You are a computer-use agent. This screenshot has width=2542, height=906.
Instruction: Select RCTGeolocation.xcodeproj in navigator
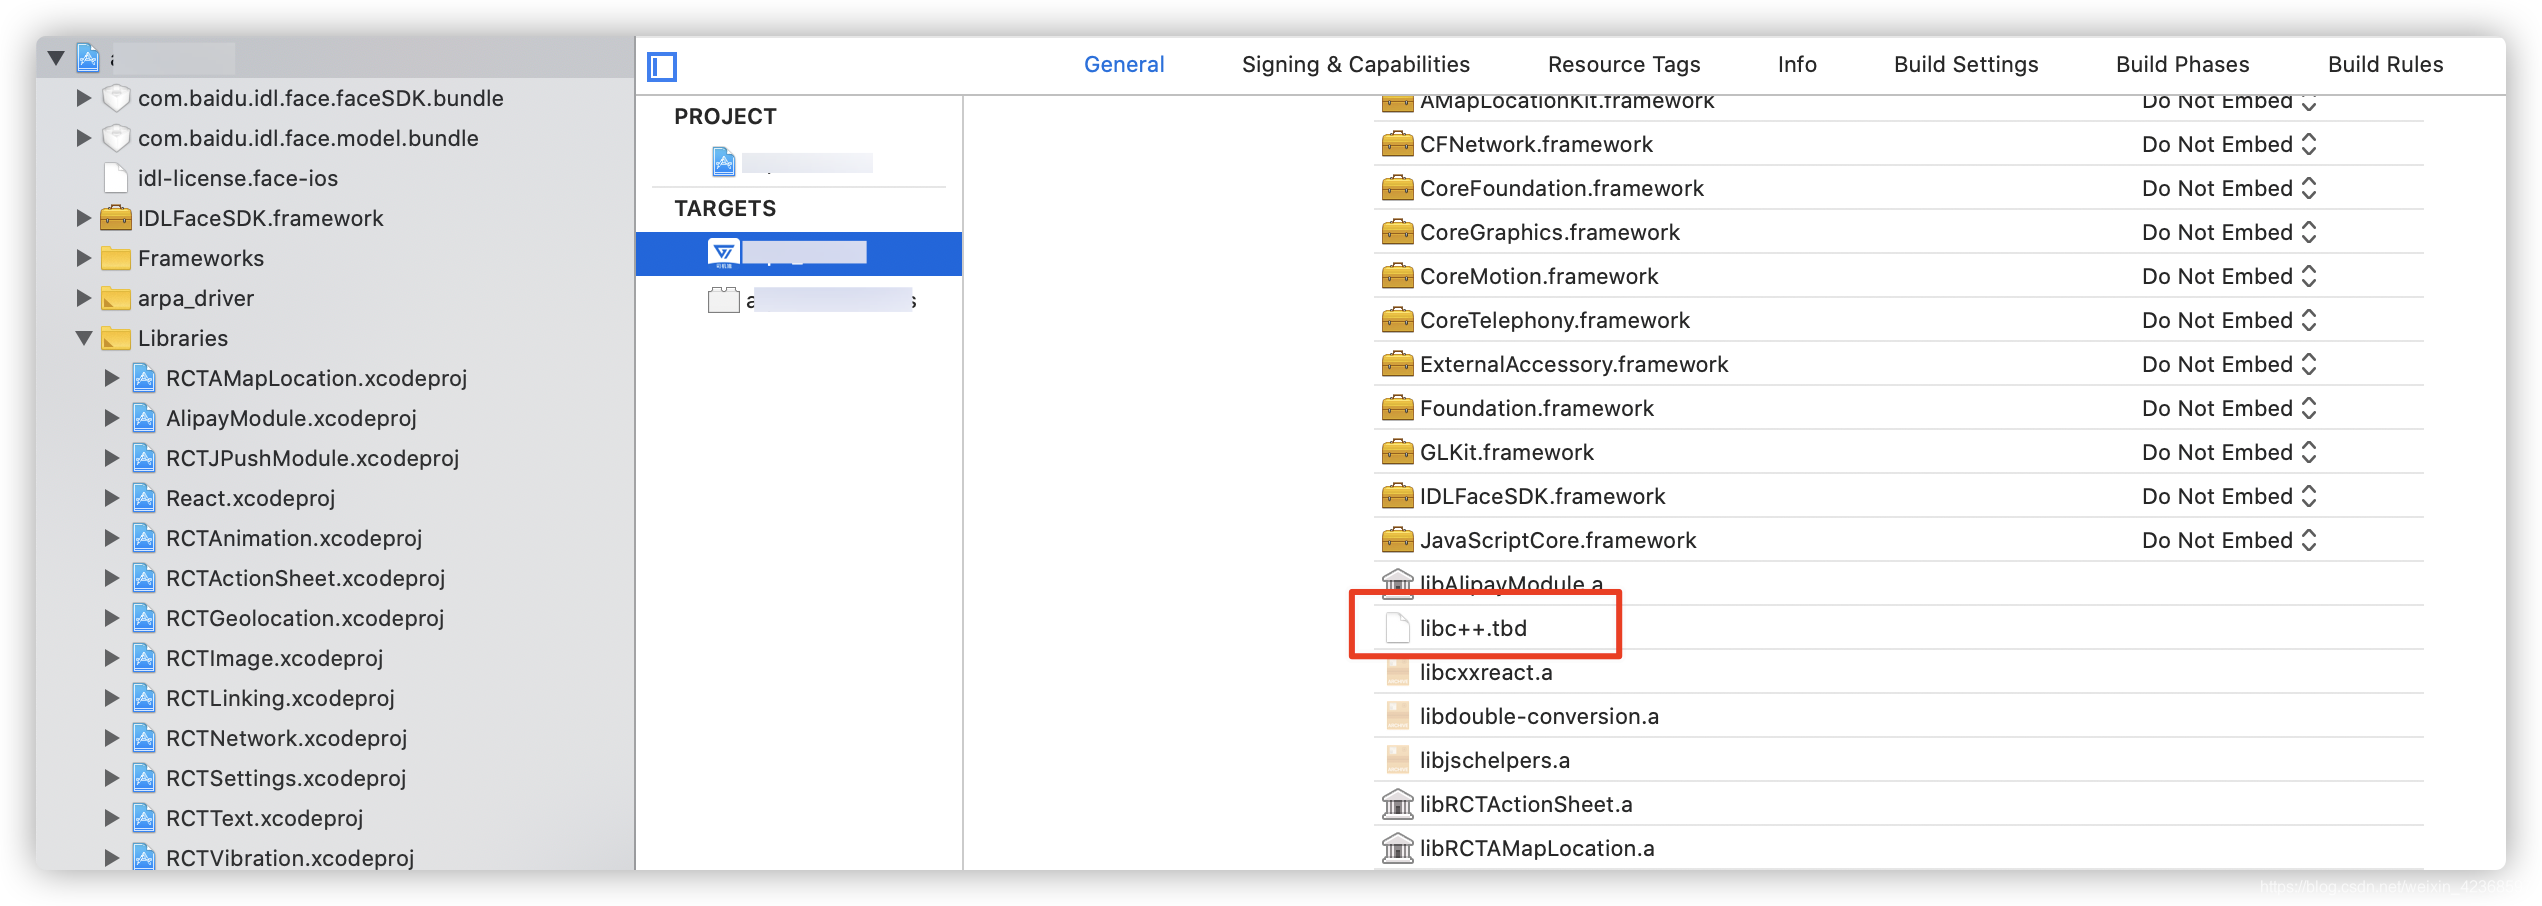305,618
